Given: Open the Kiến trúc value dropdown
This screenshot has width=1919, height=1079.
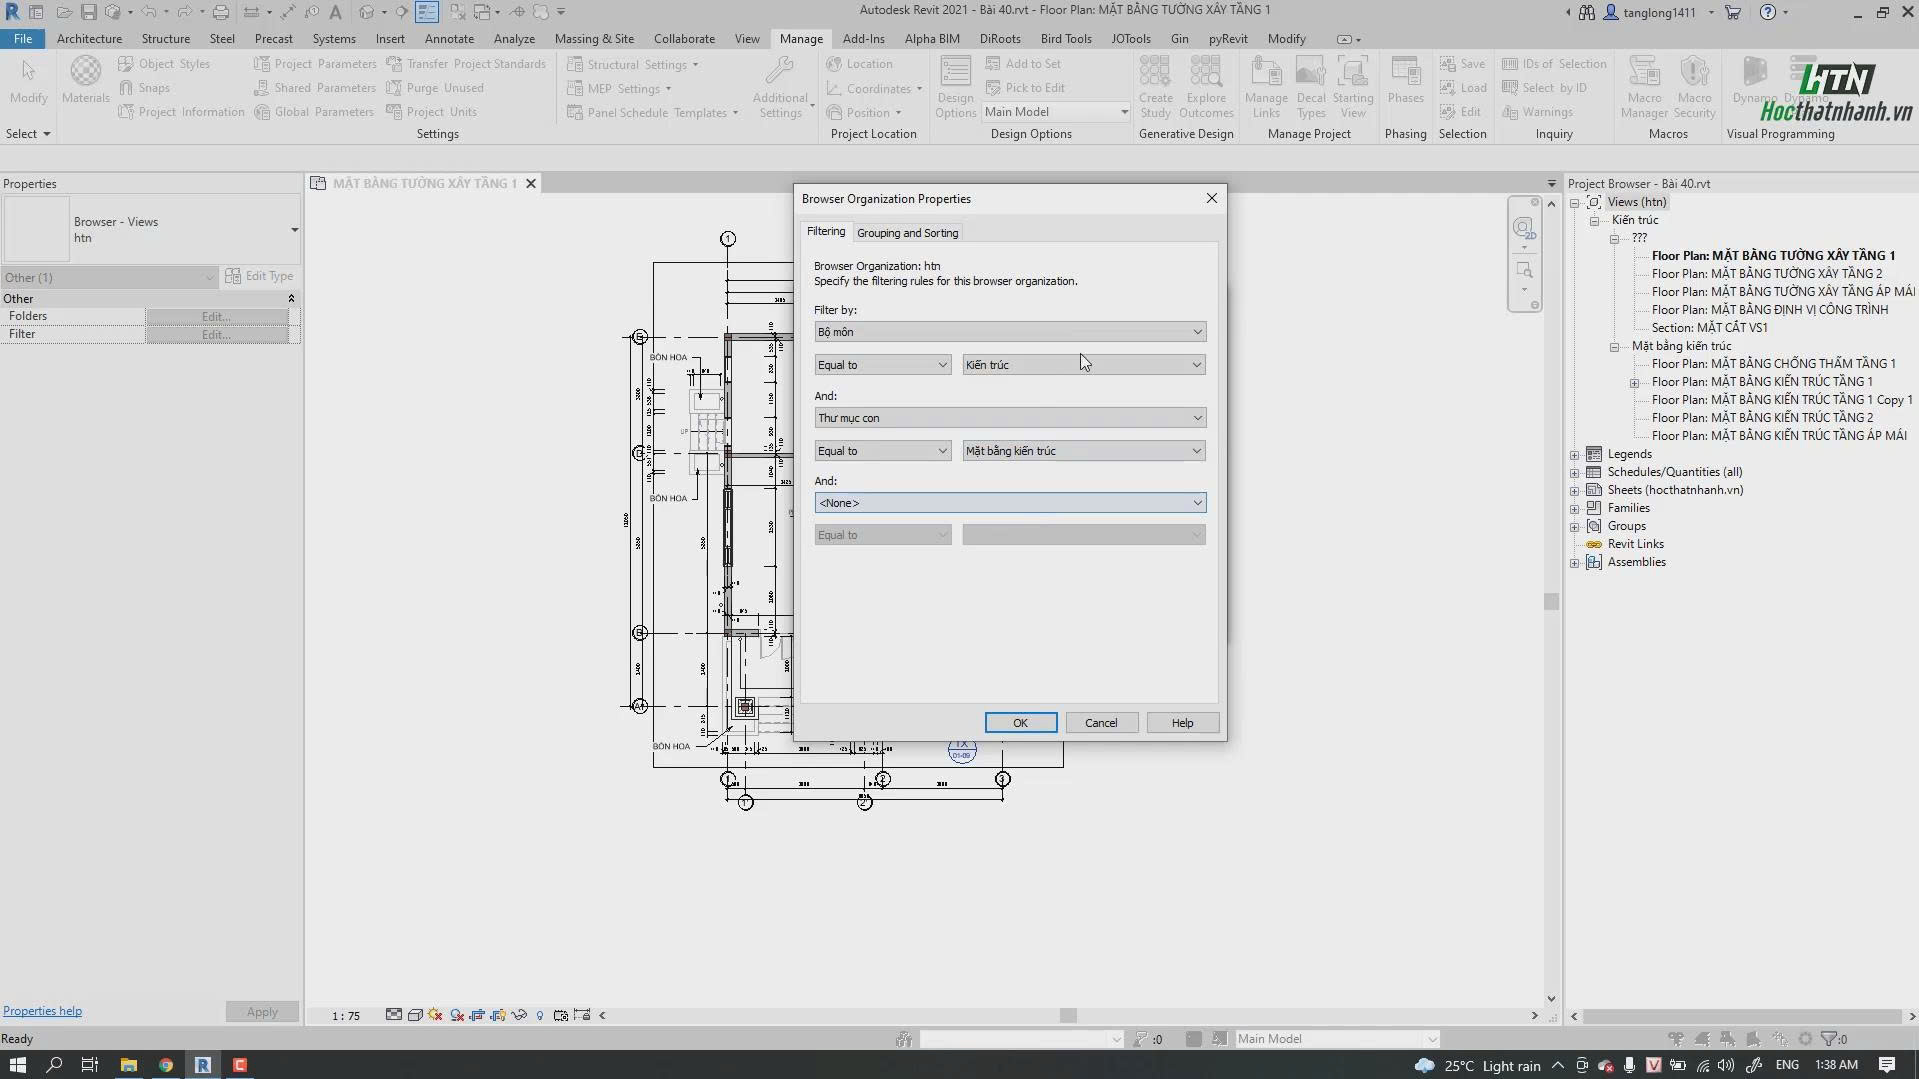Looking at the screenshot, I should [x=1083, y=365].
